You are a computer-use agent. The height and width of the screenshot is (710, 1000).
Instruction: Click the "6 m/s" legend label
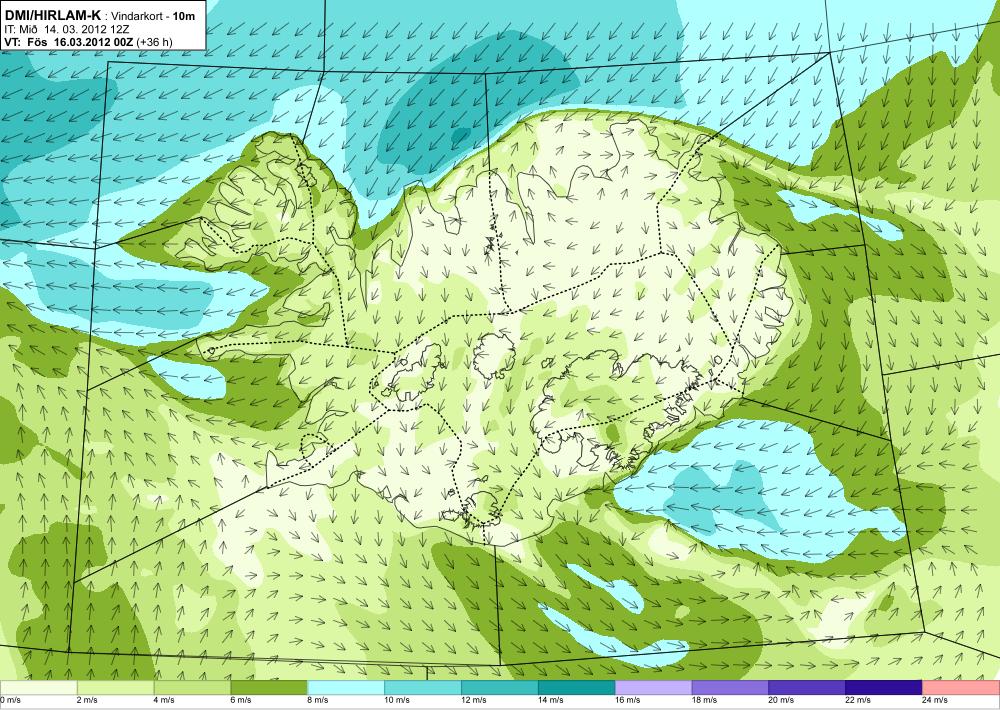click(241, 700)
